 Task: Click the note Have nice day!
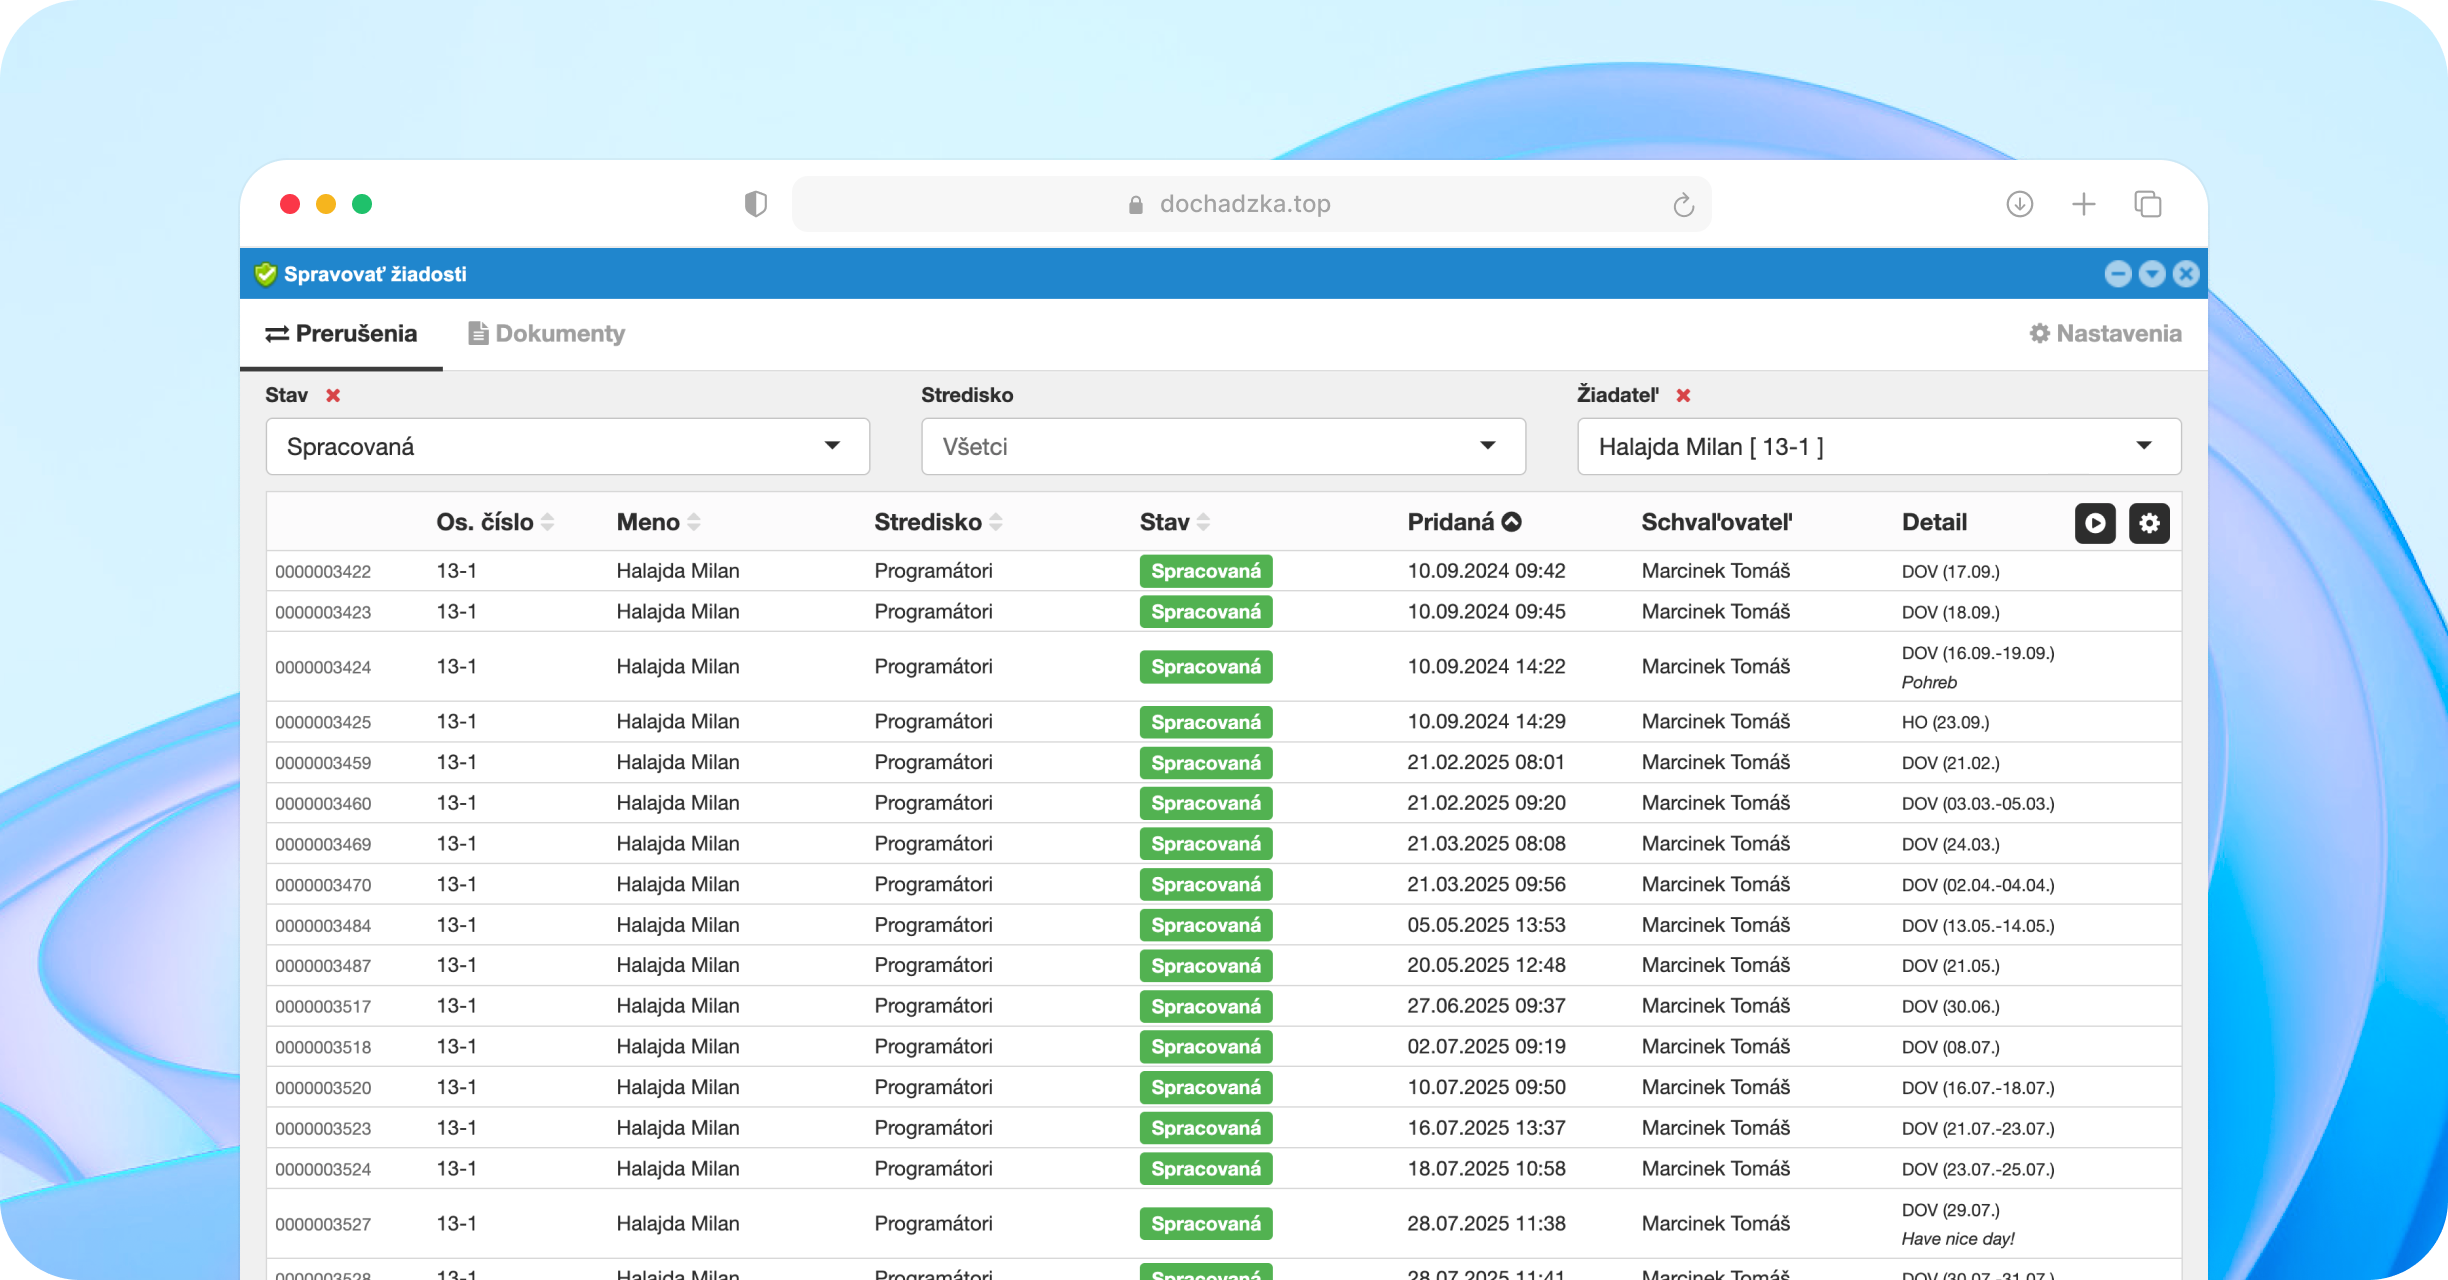pyautogui.click(x=1957, y=1239)
